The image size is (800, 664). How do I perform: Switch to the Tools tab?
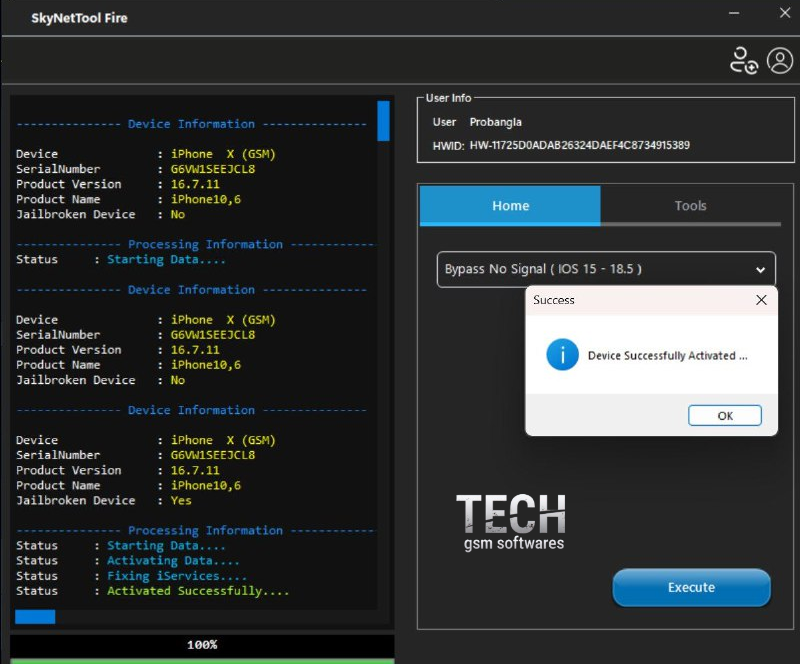pos(690,206)
